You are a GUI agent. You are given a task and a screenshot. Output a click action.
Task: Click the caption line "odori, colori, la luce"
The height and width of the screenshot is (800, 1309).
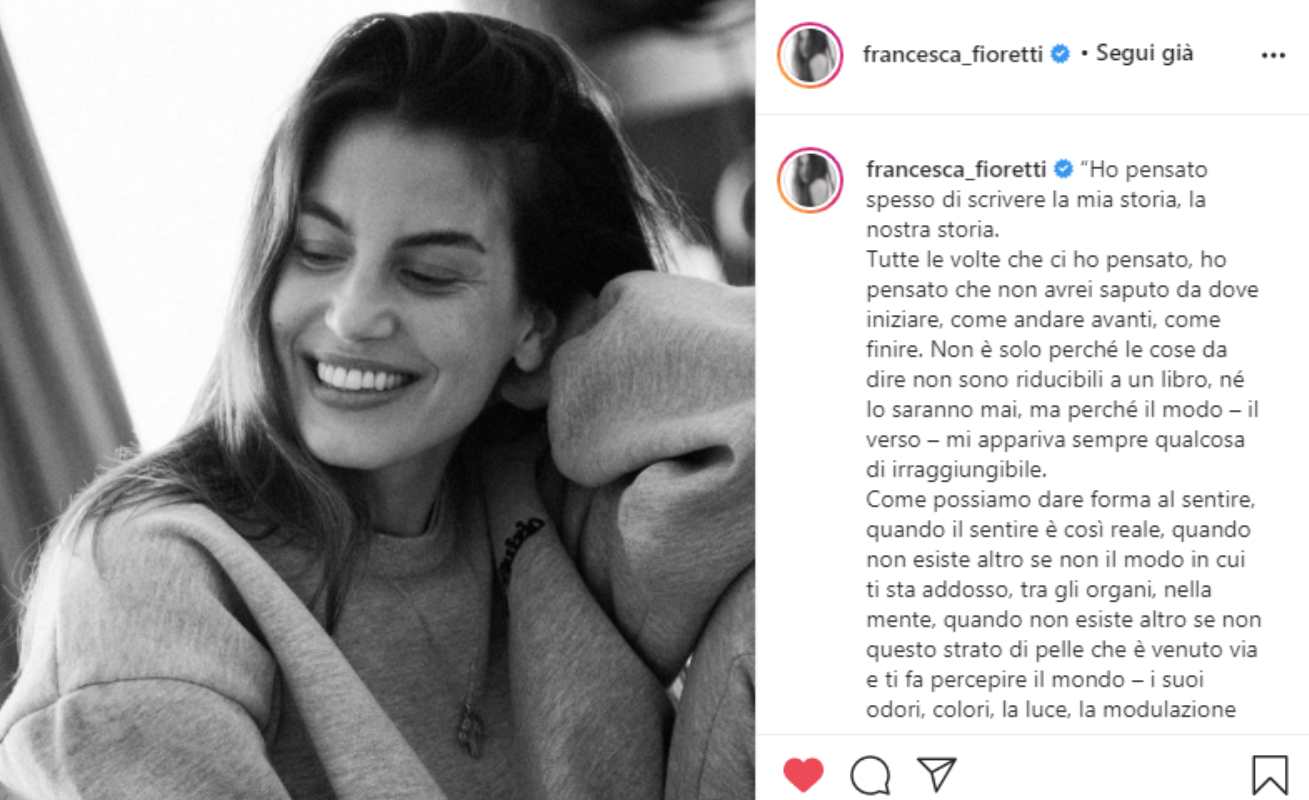[1052, 710]
